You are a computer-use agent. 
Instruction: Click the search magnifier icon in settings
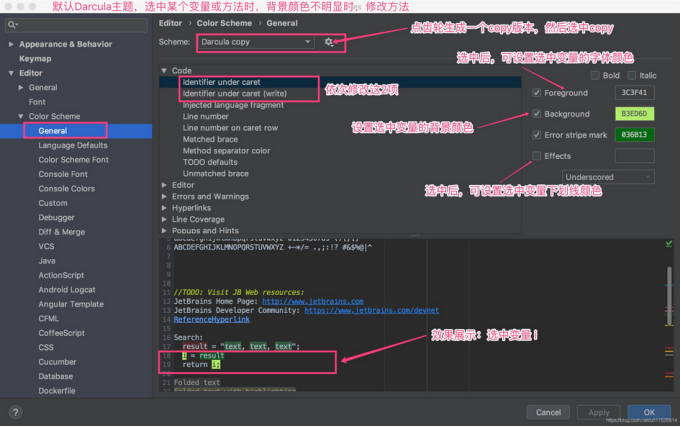12,25
